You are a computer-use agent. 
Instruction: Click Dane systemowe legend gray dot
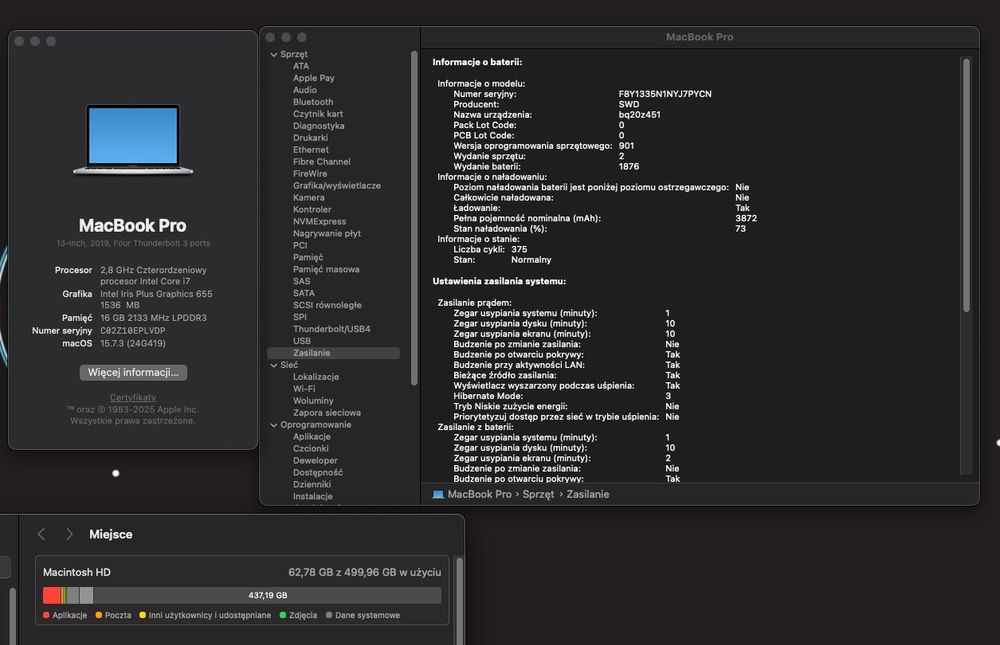[329, 616]
